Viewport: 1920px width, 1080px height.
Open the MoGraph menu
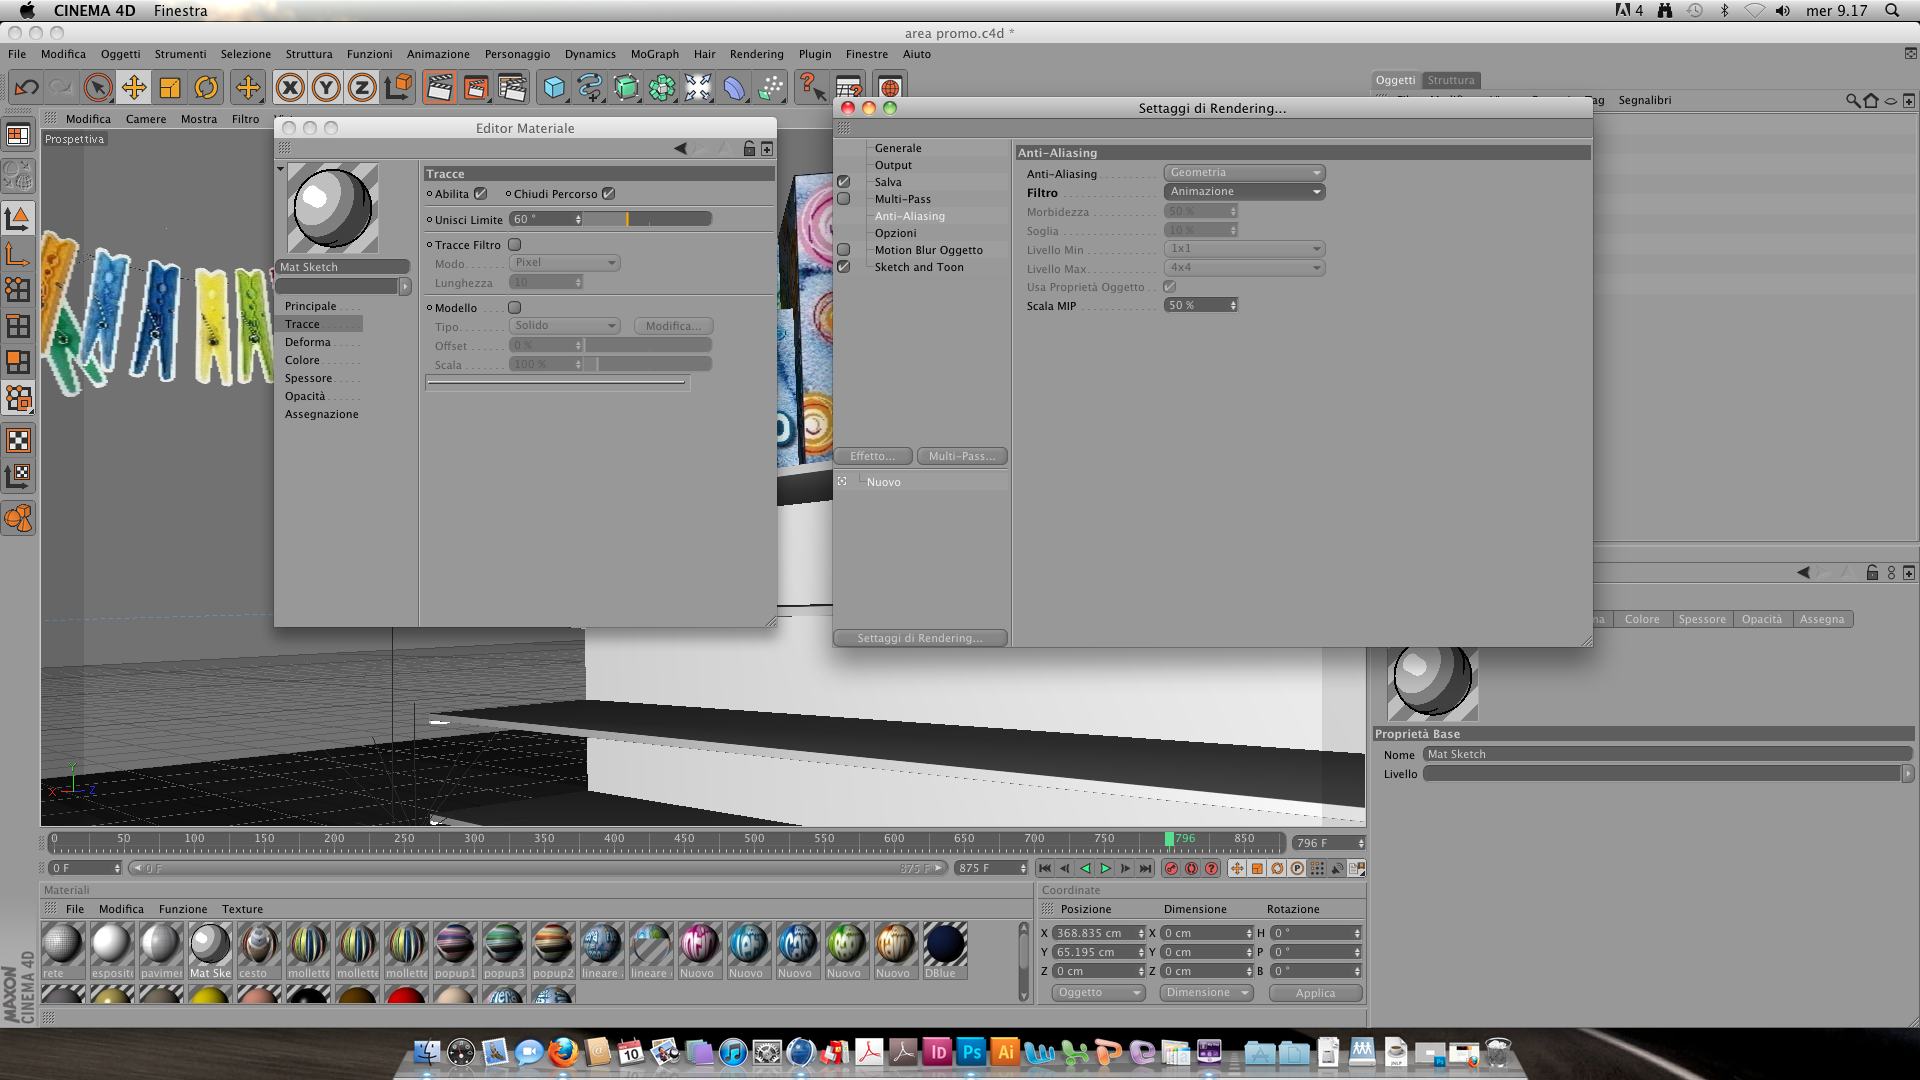click(654, 54)
